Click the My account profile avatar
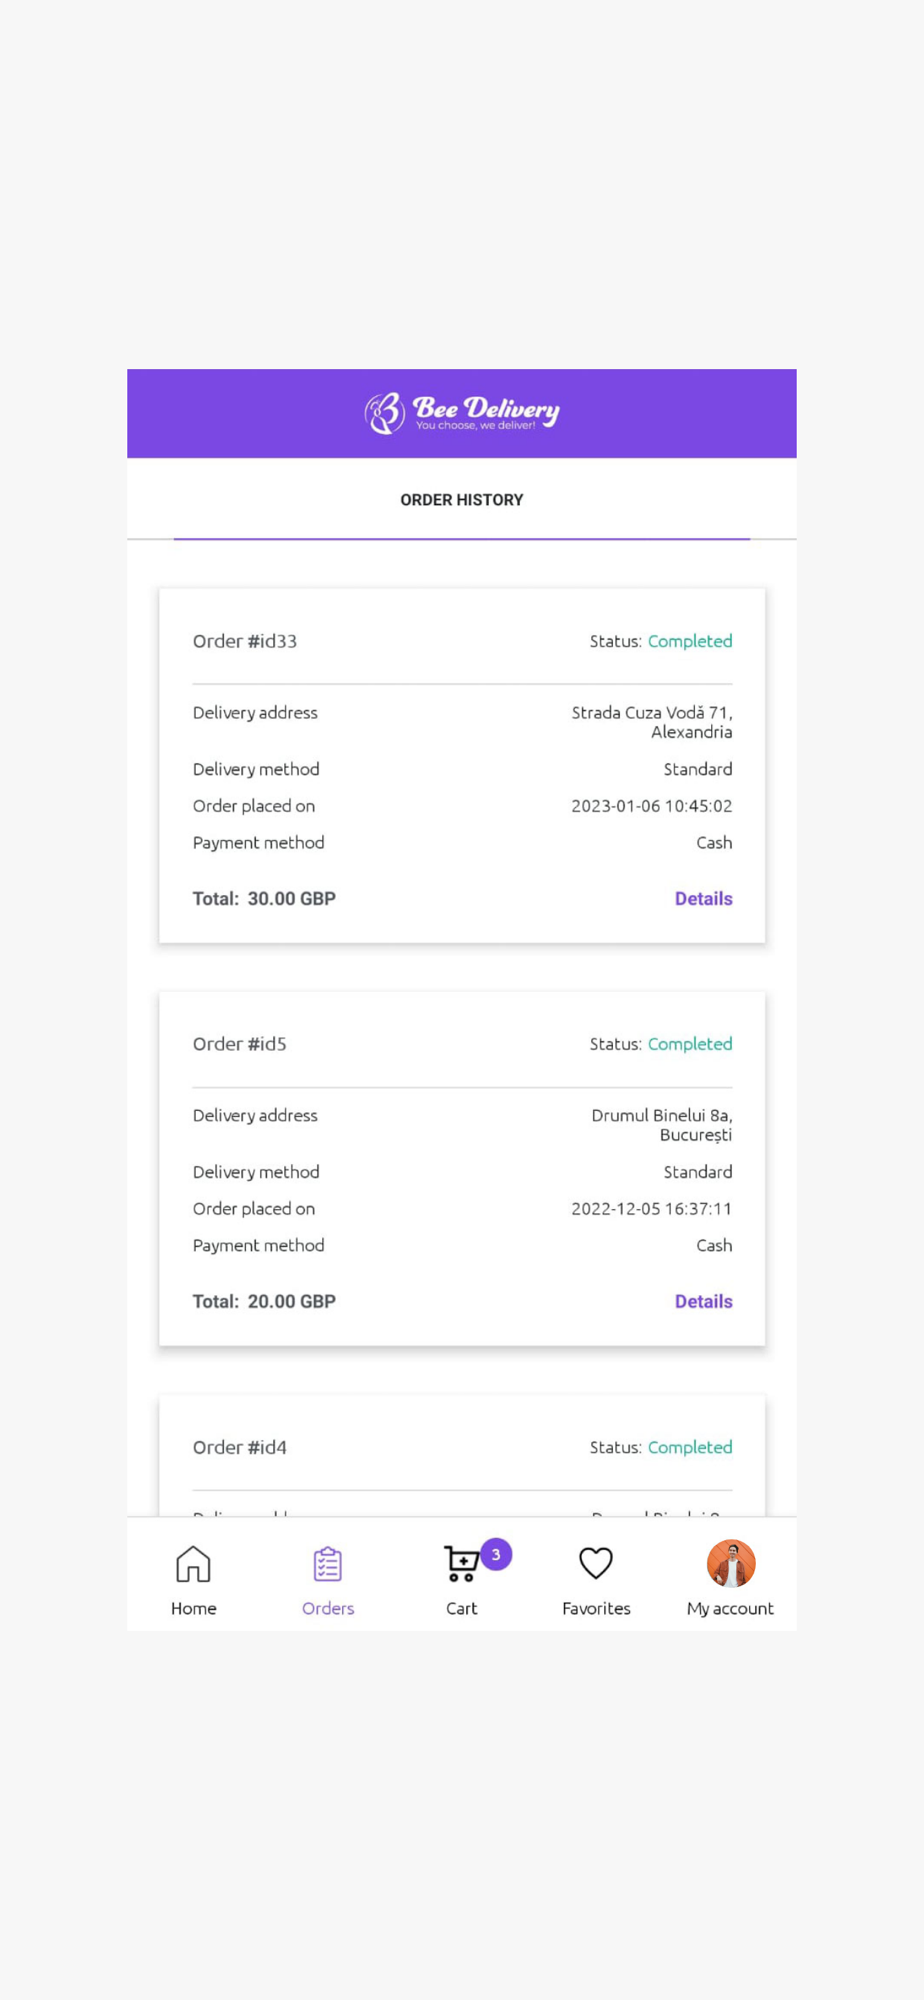 [x=731, y=1564]
